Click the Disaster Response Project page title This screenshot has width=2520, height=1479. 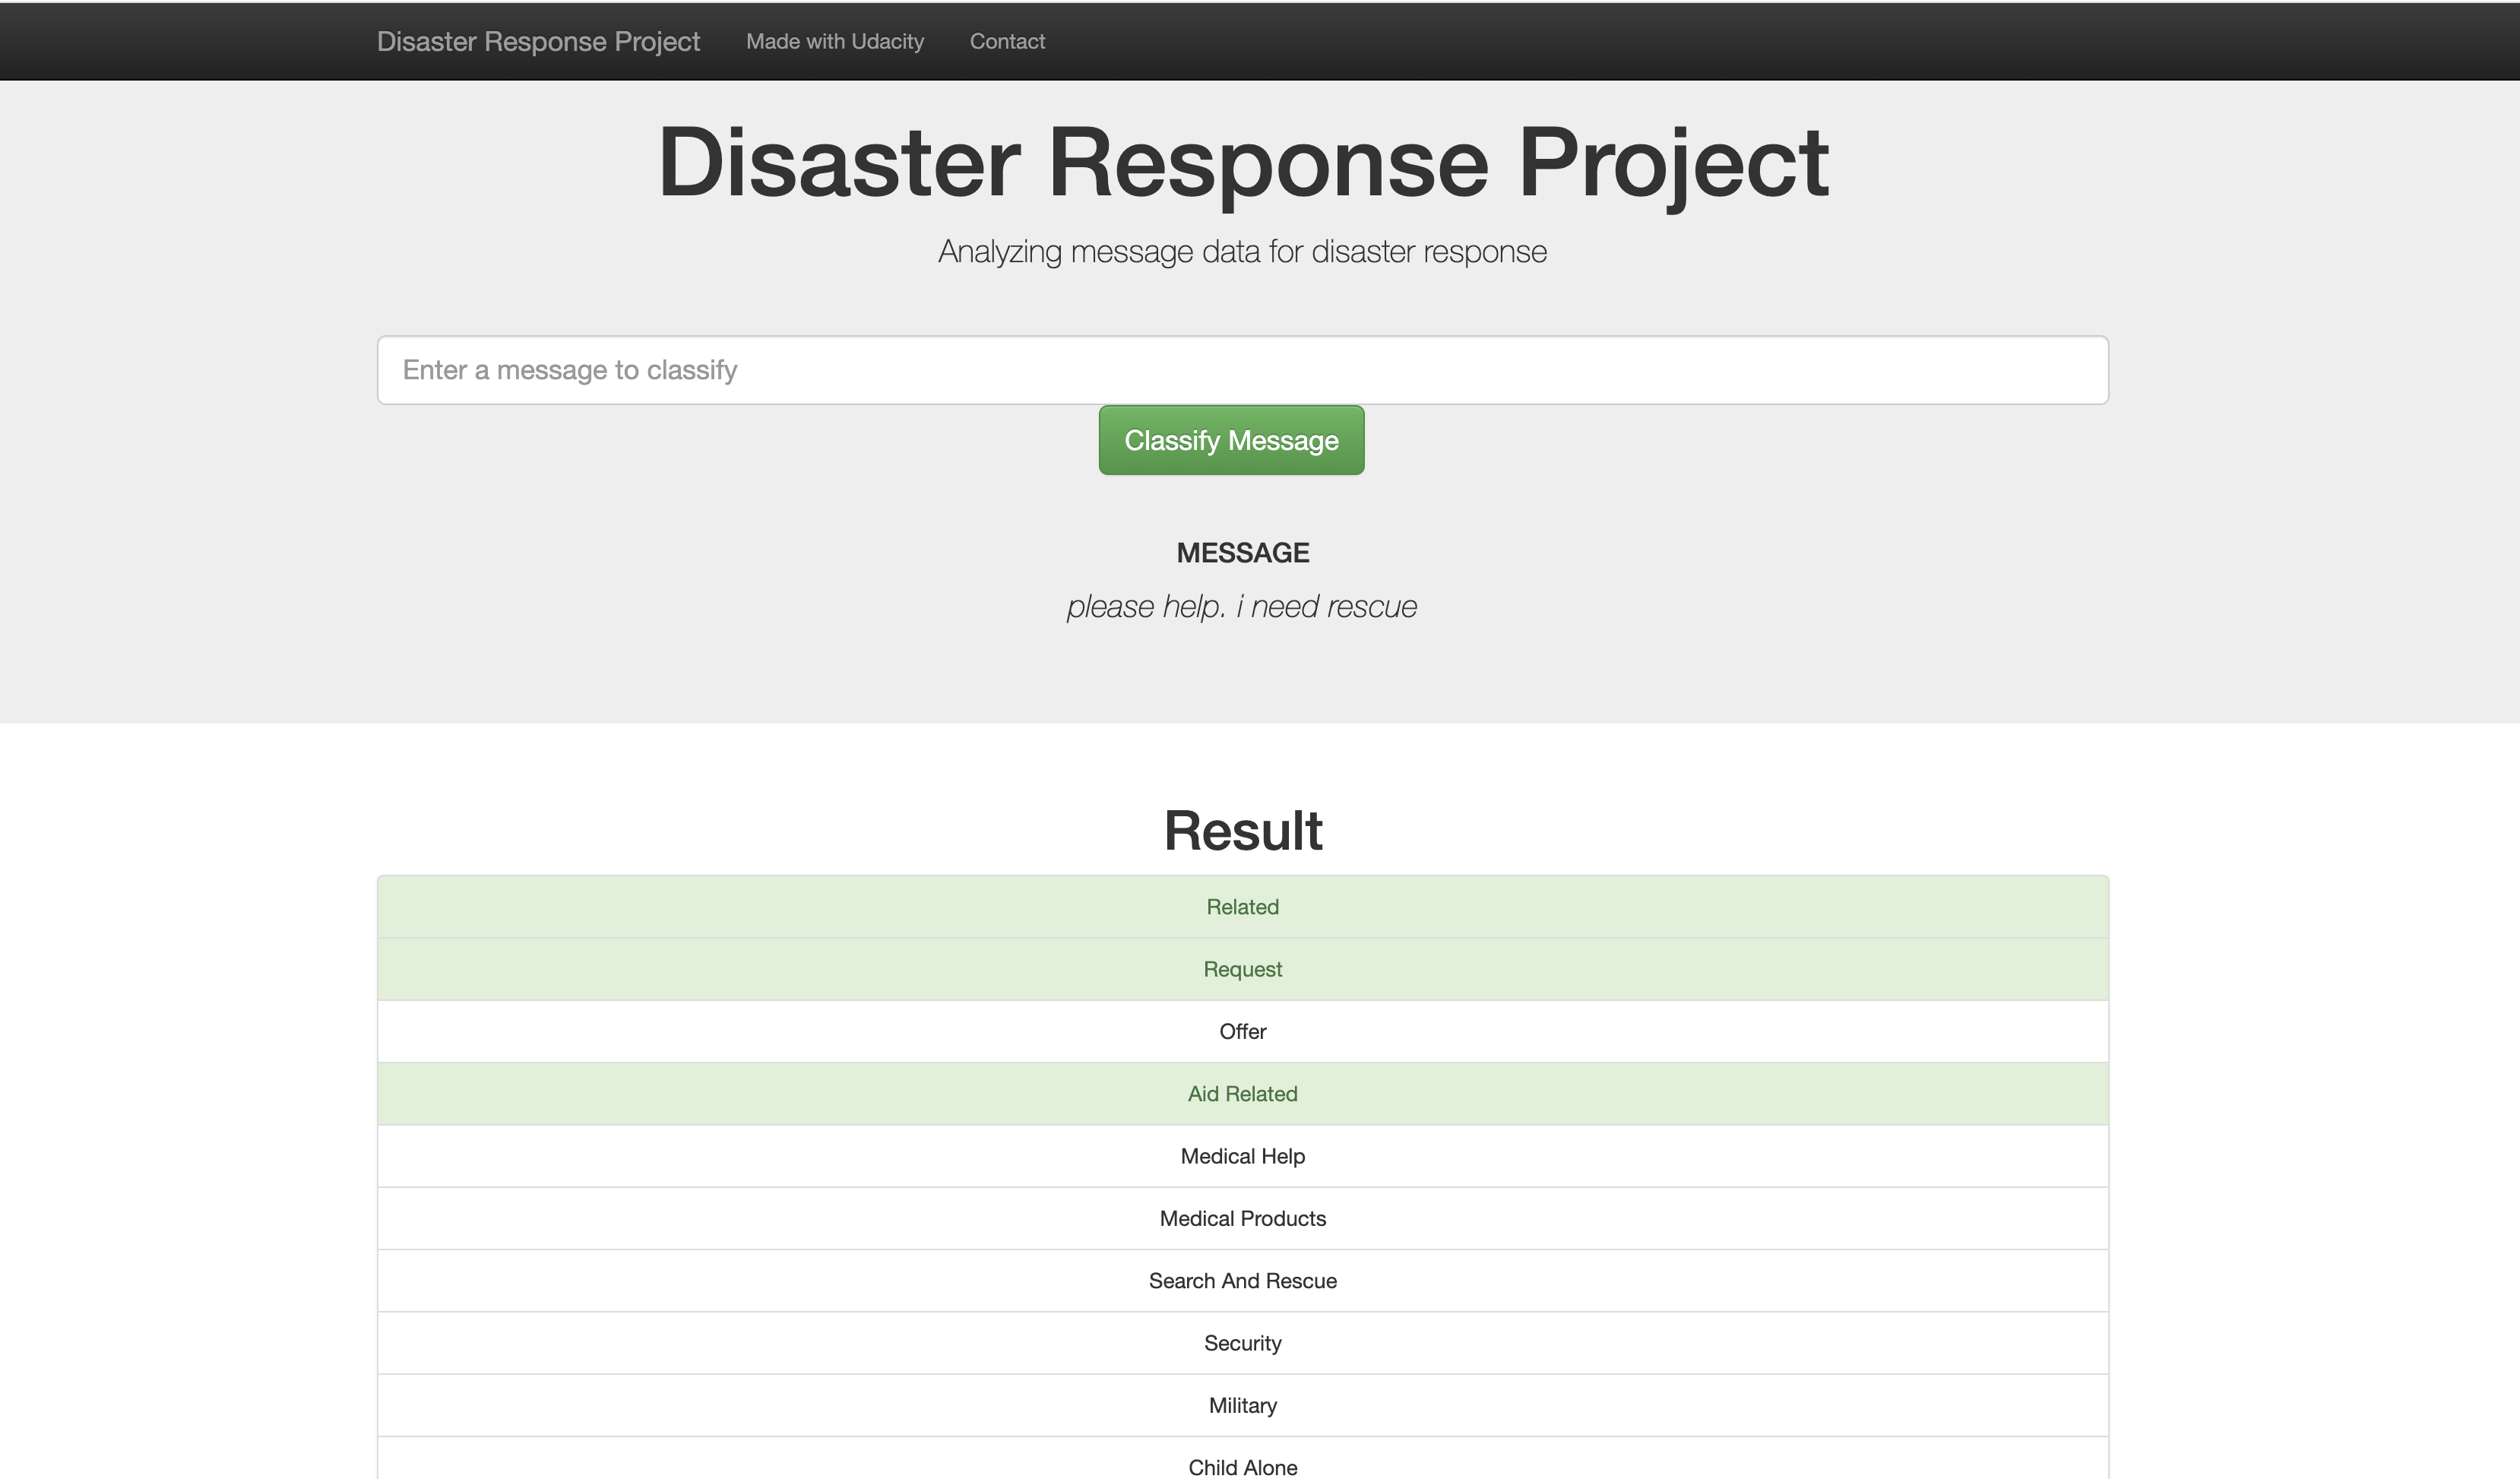[x=1244, y=162]
